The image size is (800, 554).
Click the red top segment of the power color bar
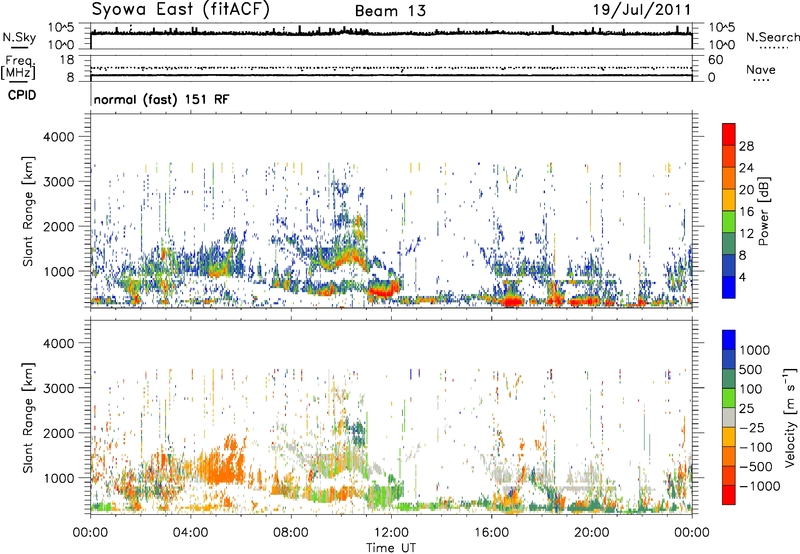pyautogui.click(x=729, y=134)
